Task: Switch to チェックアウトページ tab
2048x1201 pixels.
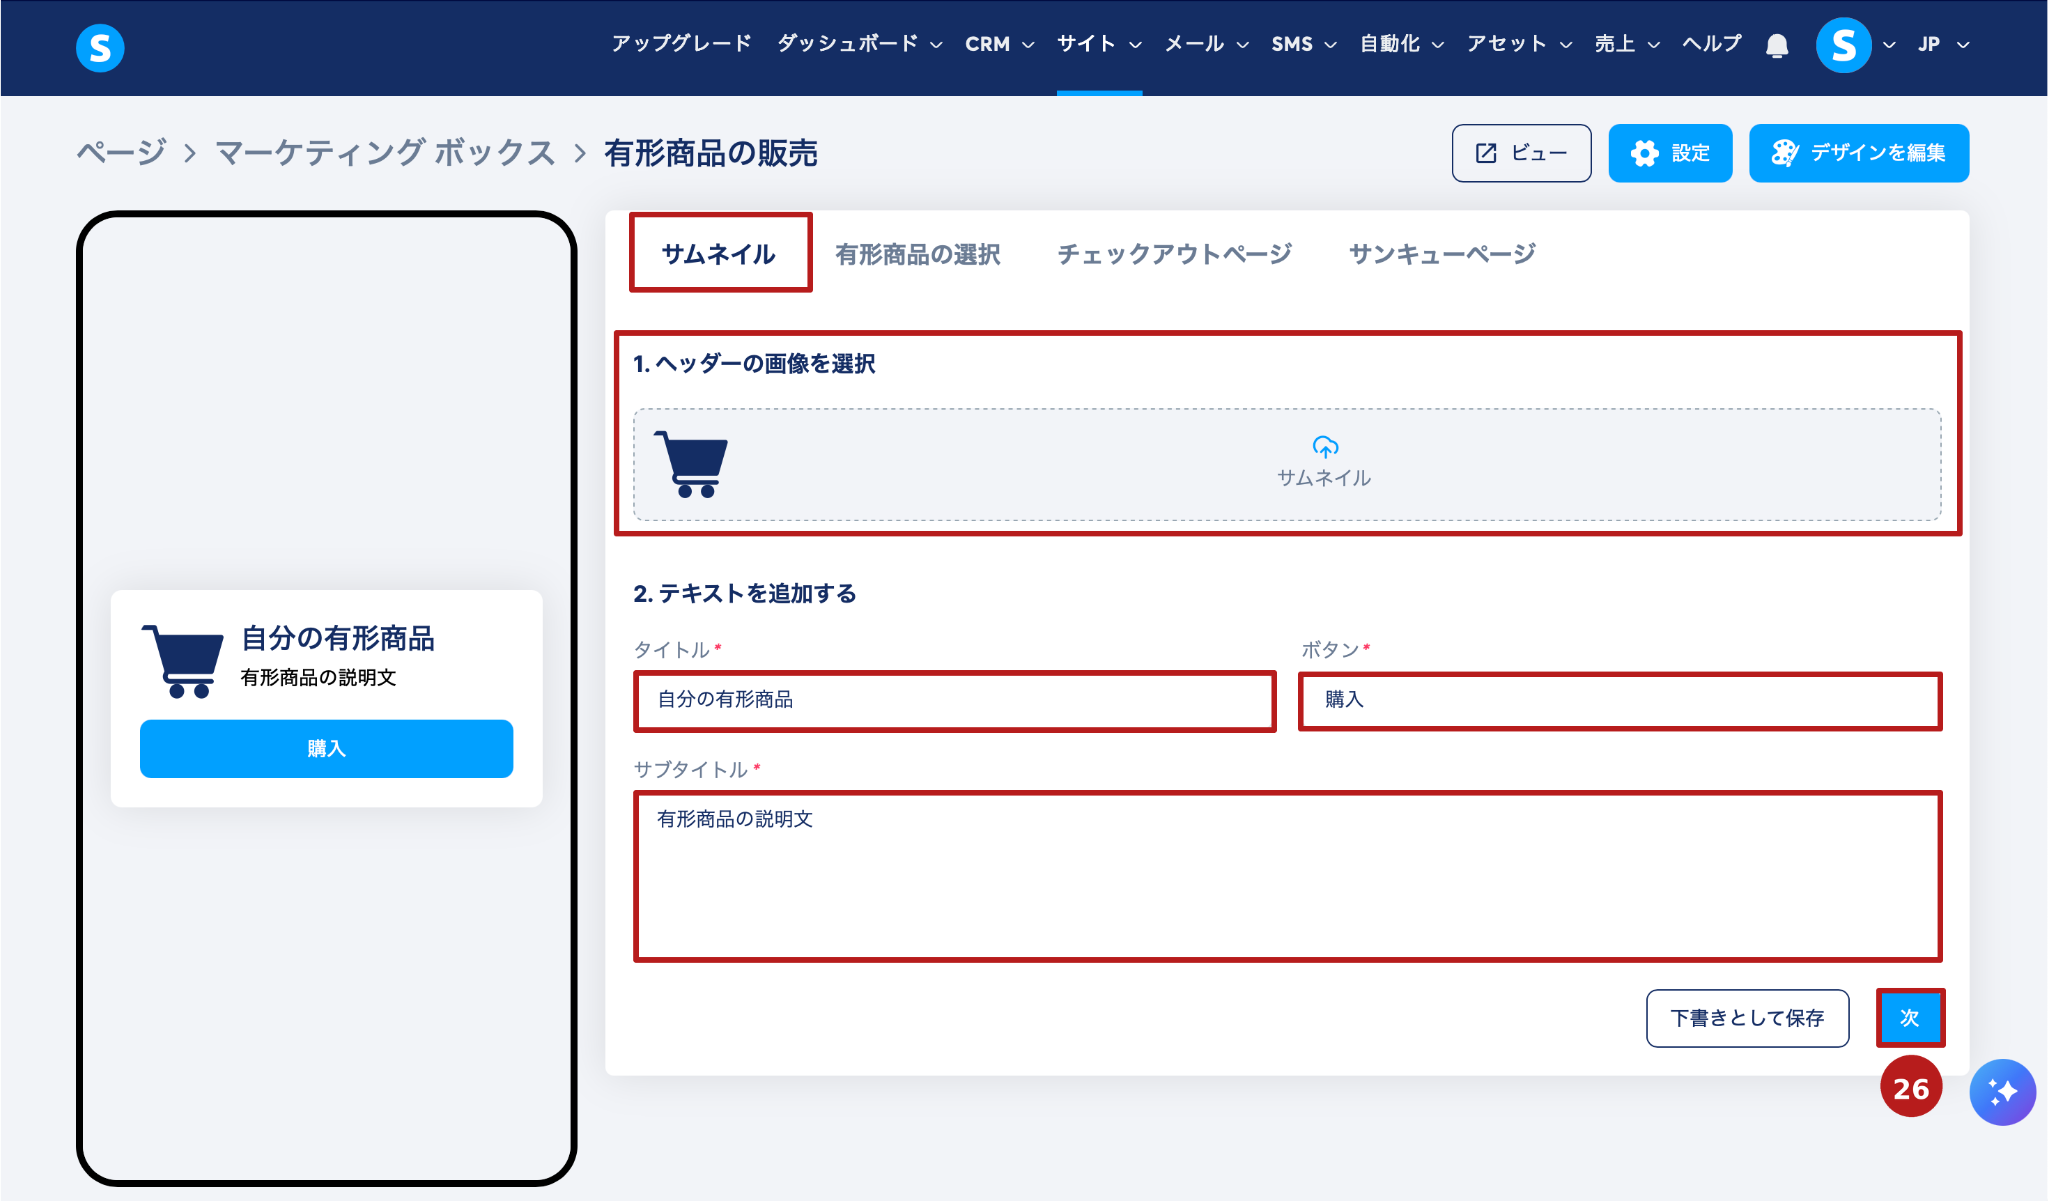Action: tap(1174, 254)
